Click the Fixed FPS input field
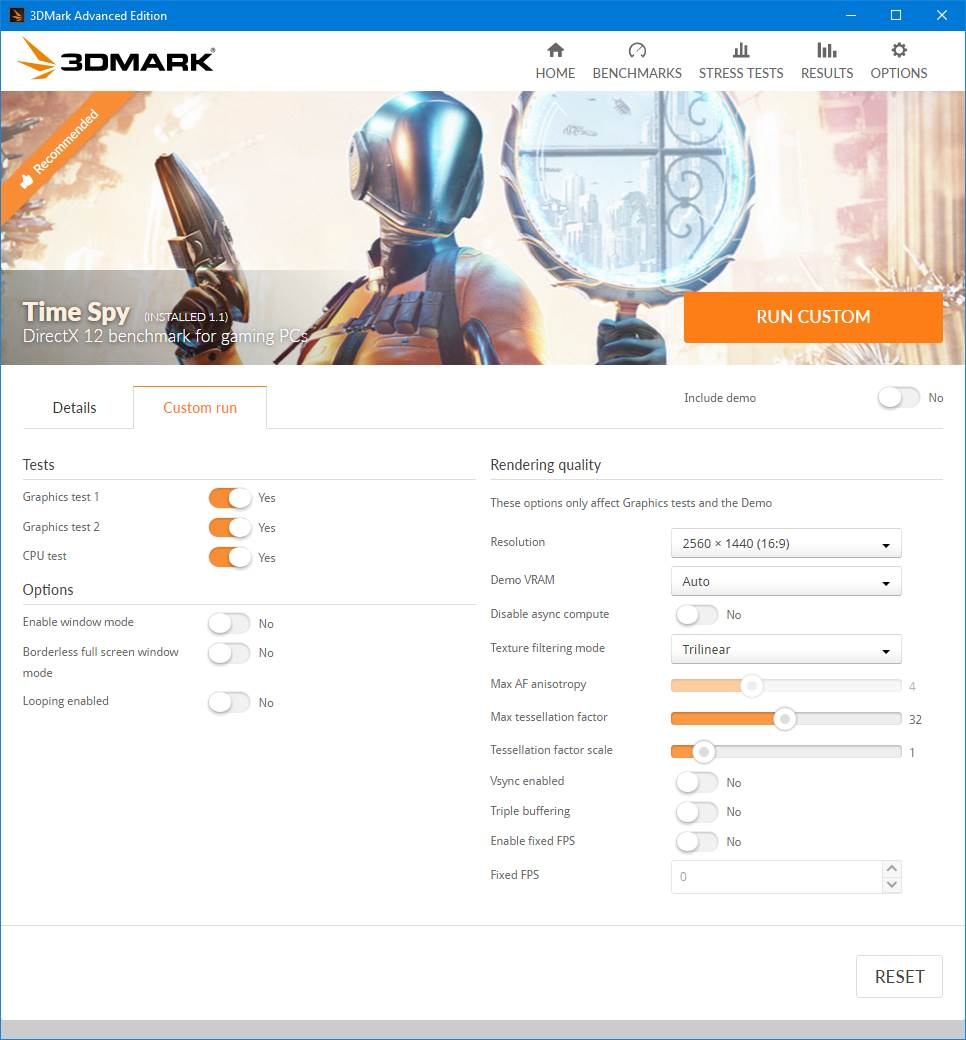Image resolution: width=966 pixels, height=1040 pixels. point(777,877)
